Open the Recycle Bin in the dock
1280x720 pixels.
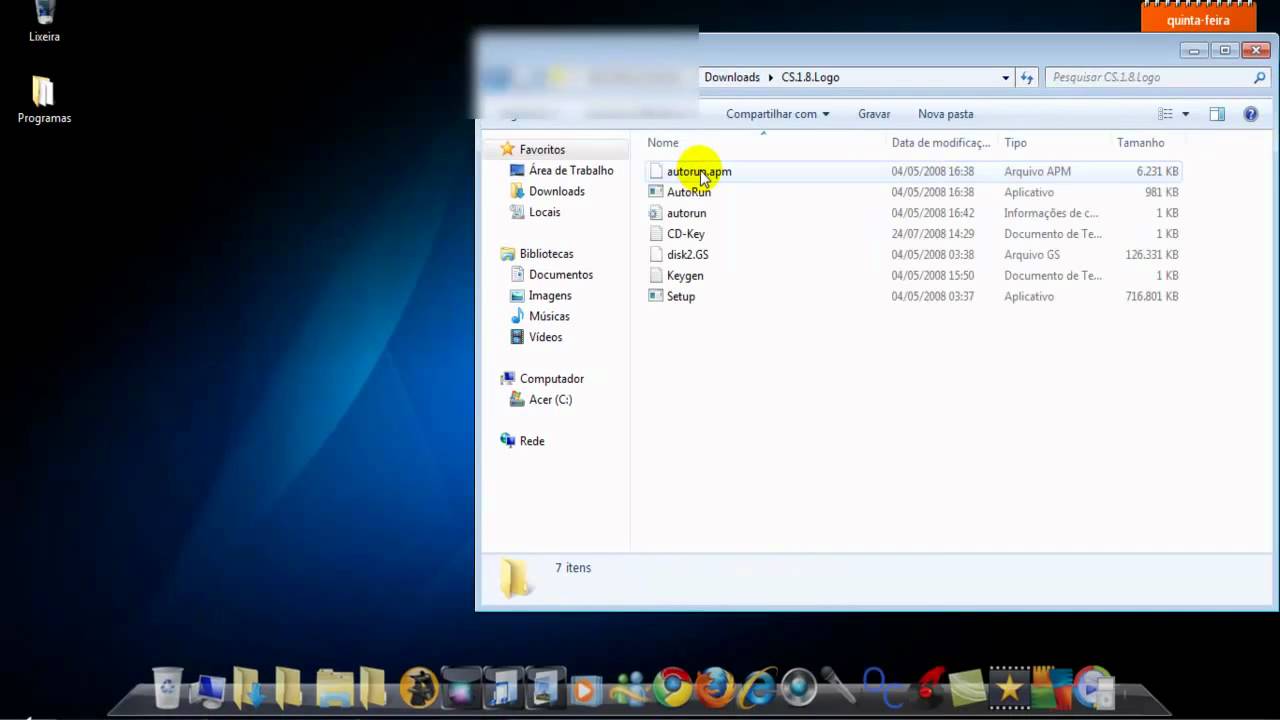coord(168,687)
